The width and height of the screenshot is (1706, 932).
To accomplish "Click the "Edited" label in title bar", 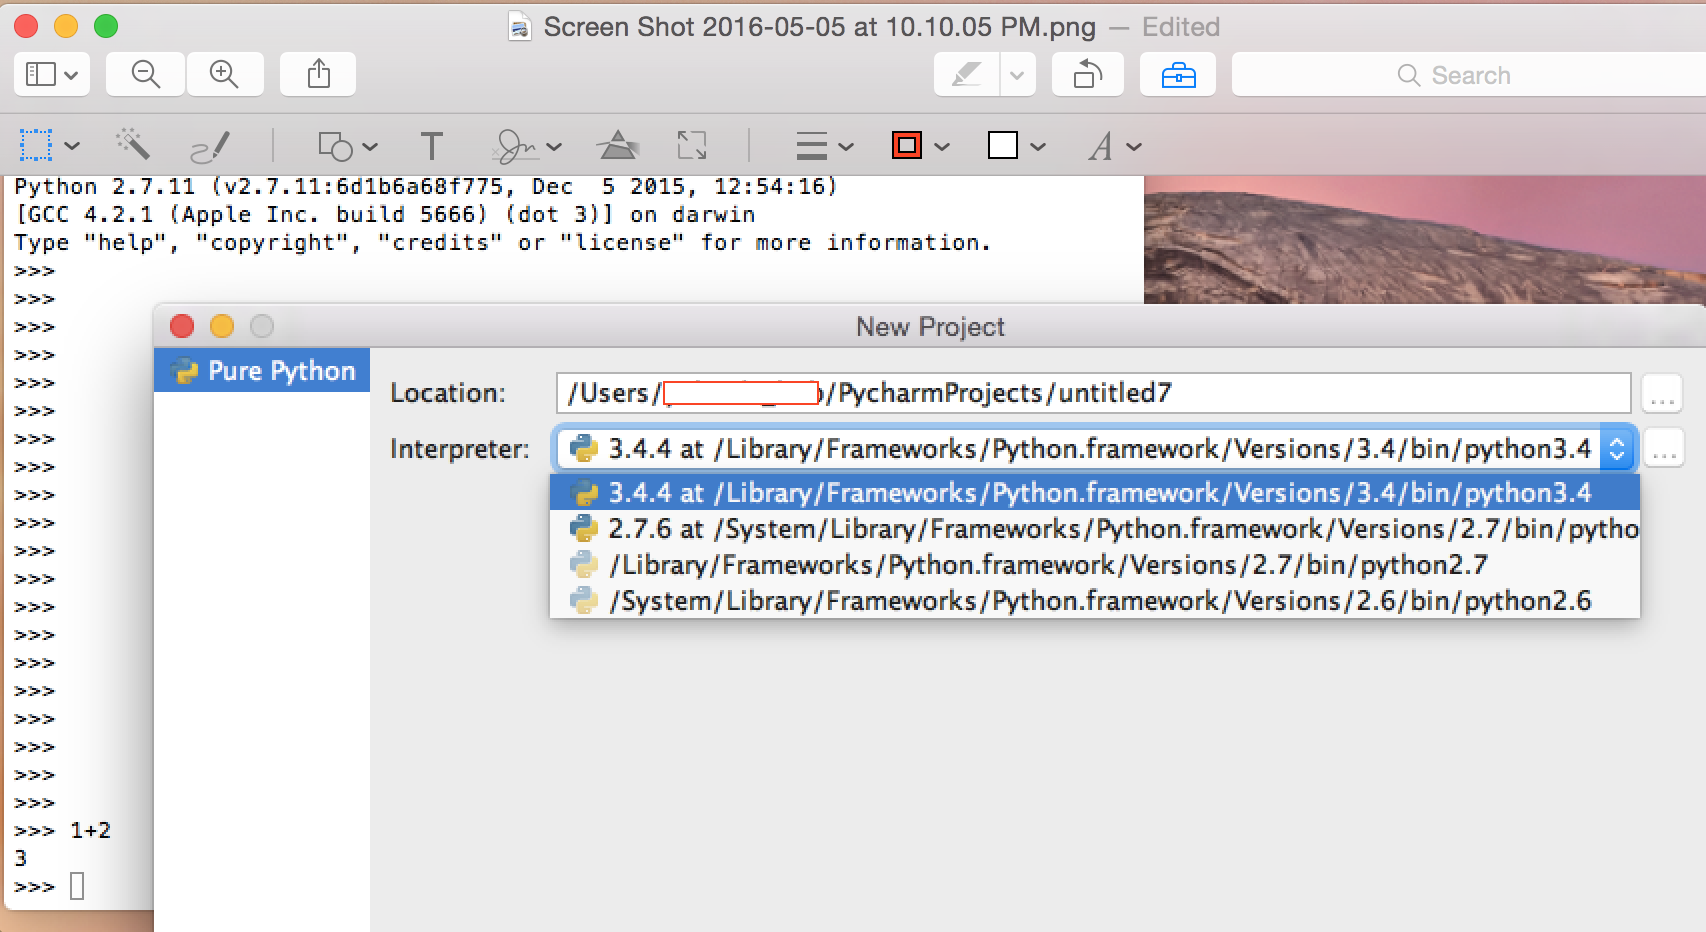I will [x=1181, y=27].
